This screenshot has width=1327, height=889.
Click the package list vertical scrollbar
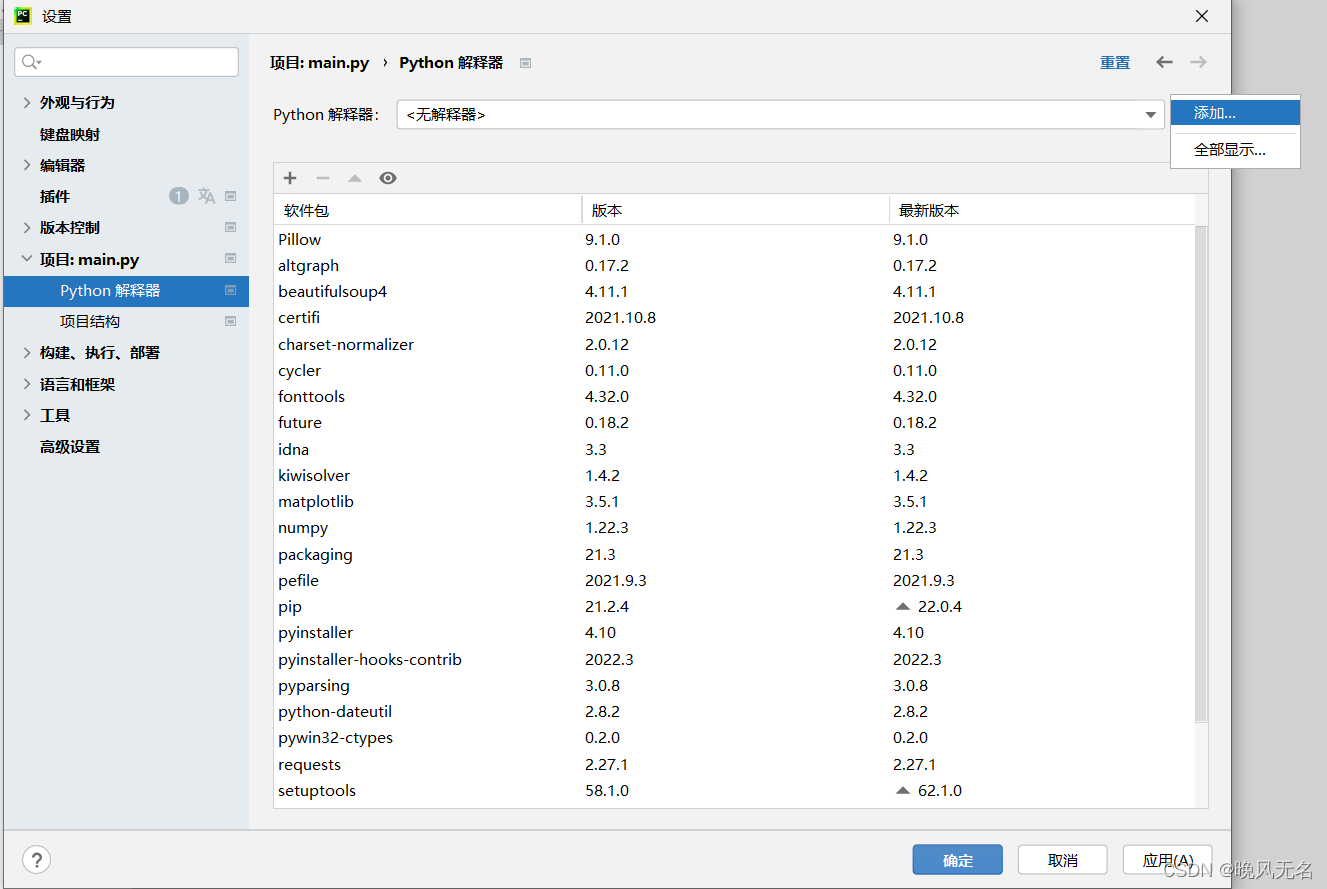1201,472
